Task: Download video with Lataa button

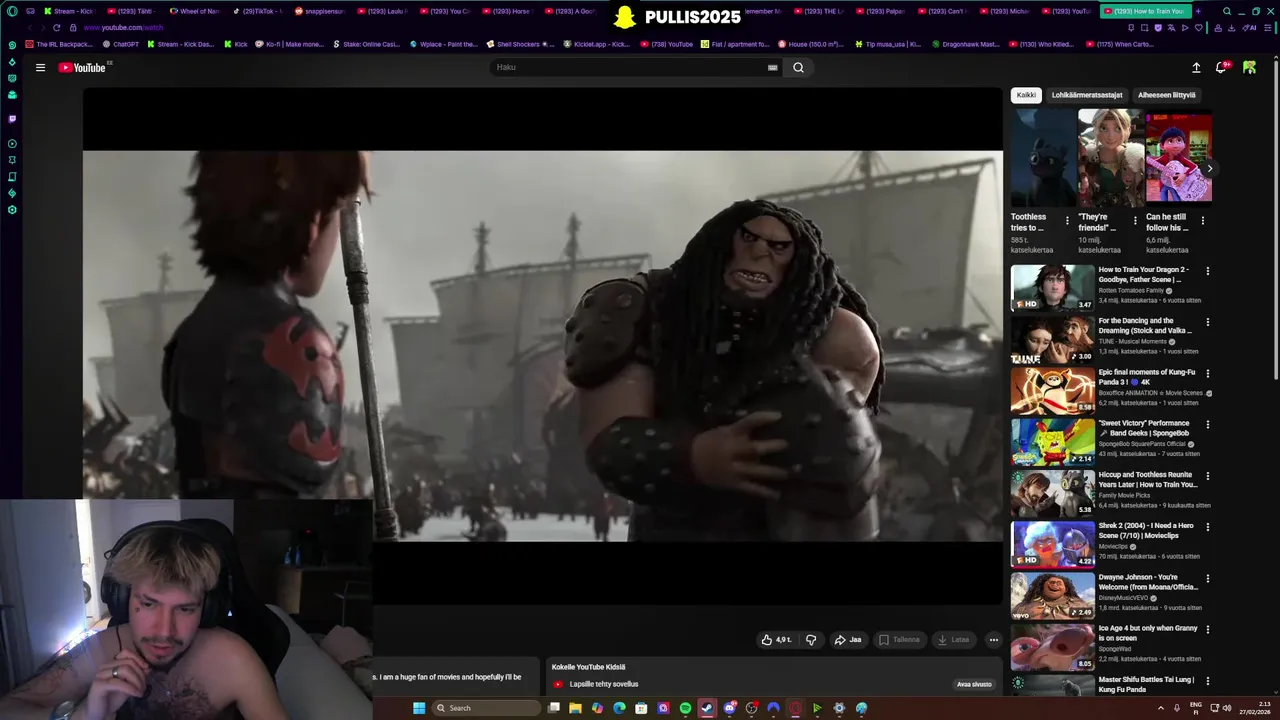Action: tap(953, 640)
